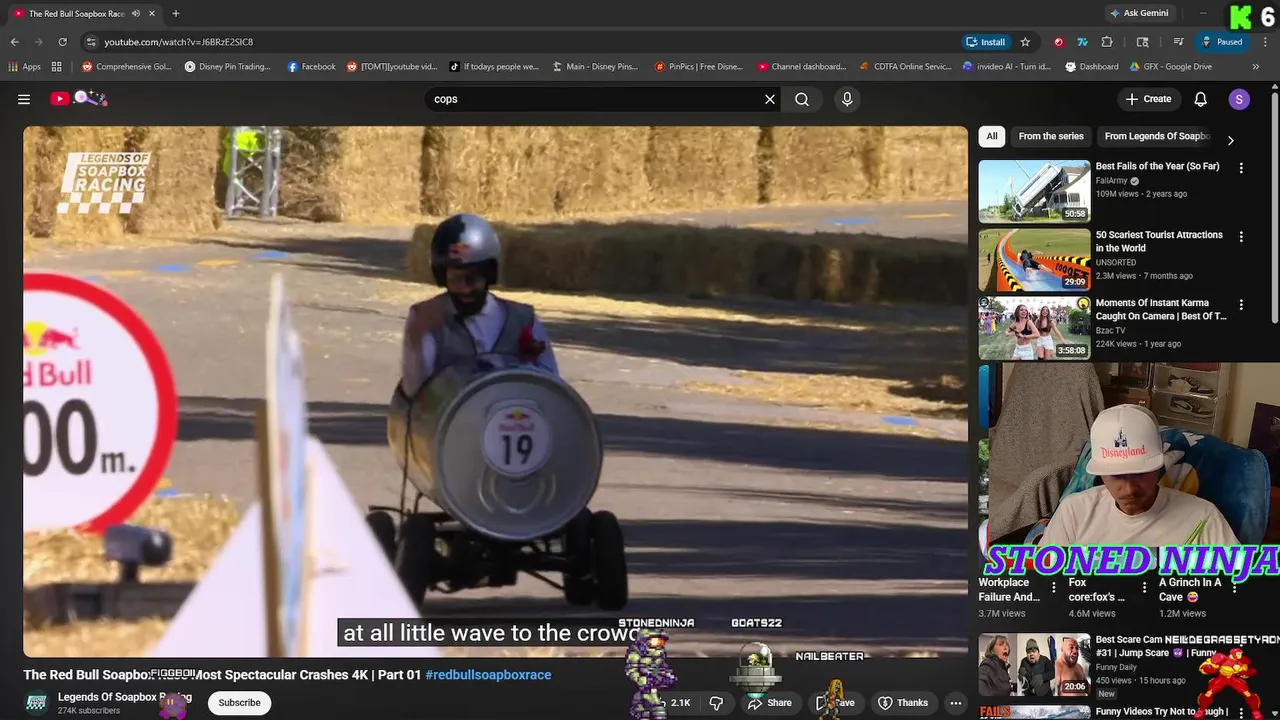This screenshot has width=1280, height=720.
Task: Open the Extensions puzzle icon
Action: (x=1107, y=42)
